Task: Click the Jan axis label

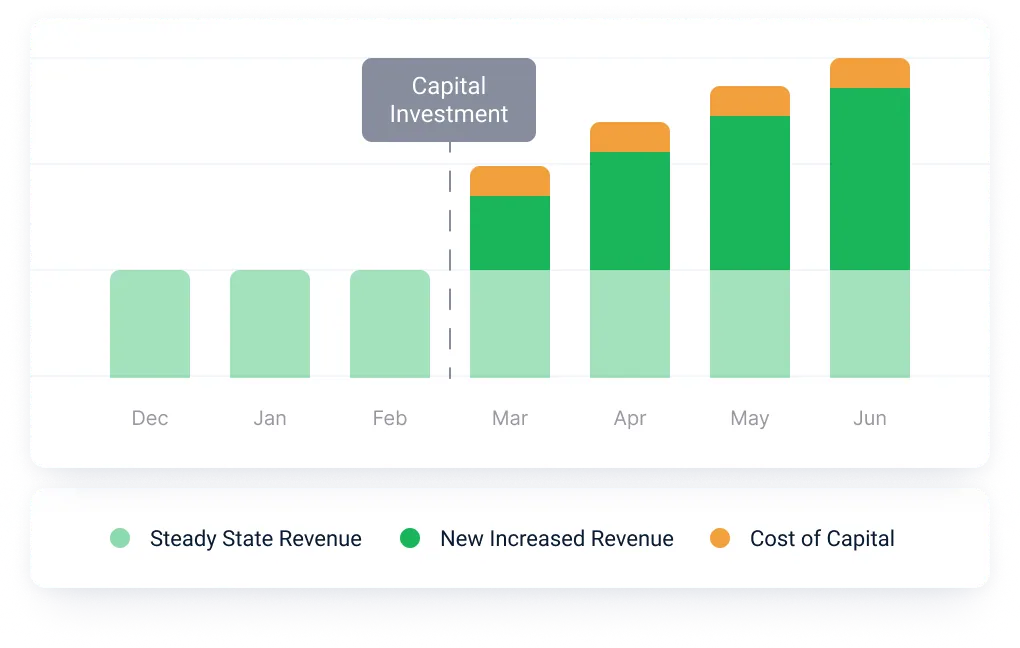Action: (270, 418)
